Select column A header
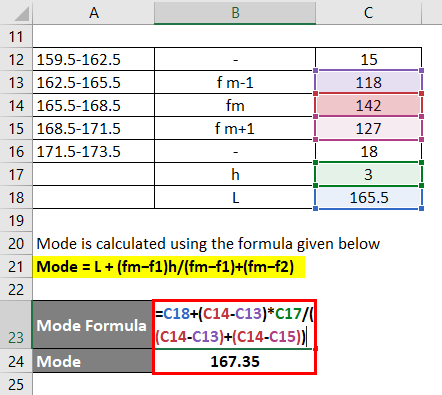The image size is (442, 395). click(94, 12)
